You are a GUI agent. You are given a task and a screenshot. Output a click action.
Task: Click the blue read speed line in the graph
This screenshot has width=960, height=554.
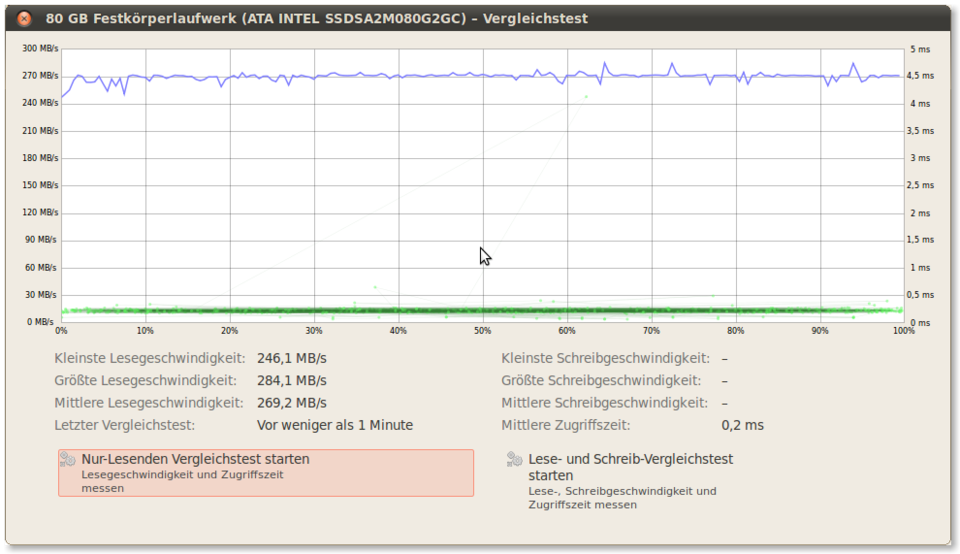click(x=400, y=76)
